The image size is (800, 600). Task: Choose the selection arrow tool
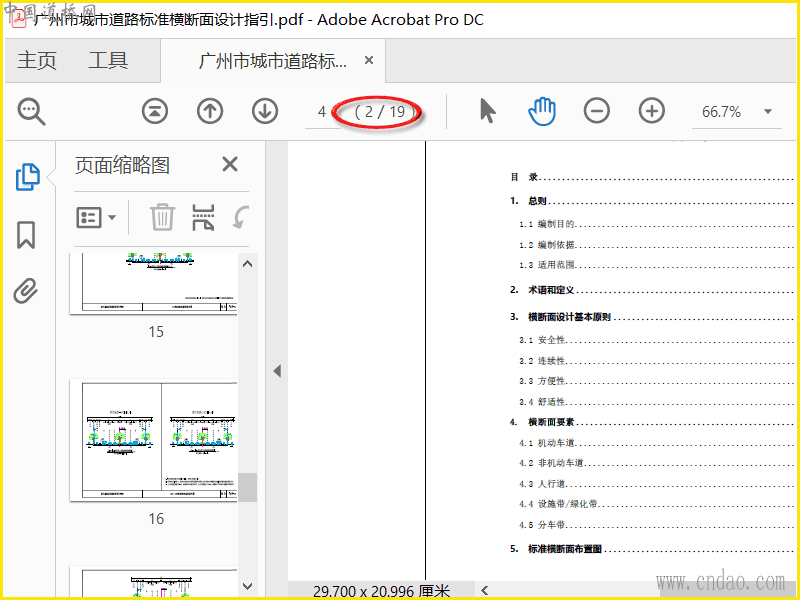pos(487,111)
